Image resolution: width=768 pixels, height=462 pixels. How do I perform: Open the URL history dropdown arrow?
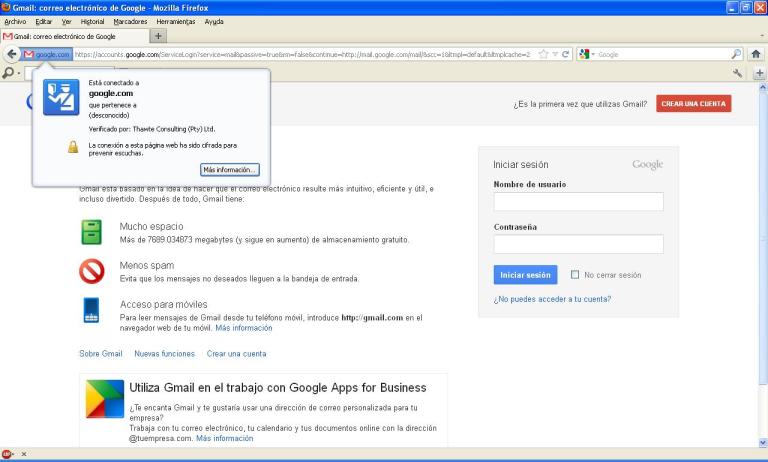click(x=555, y=54)
